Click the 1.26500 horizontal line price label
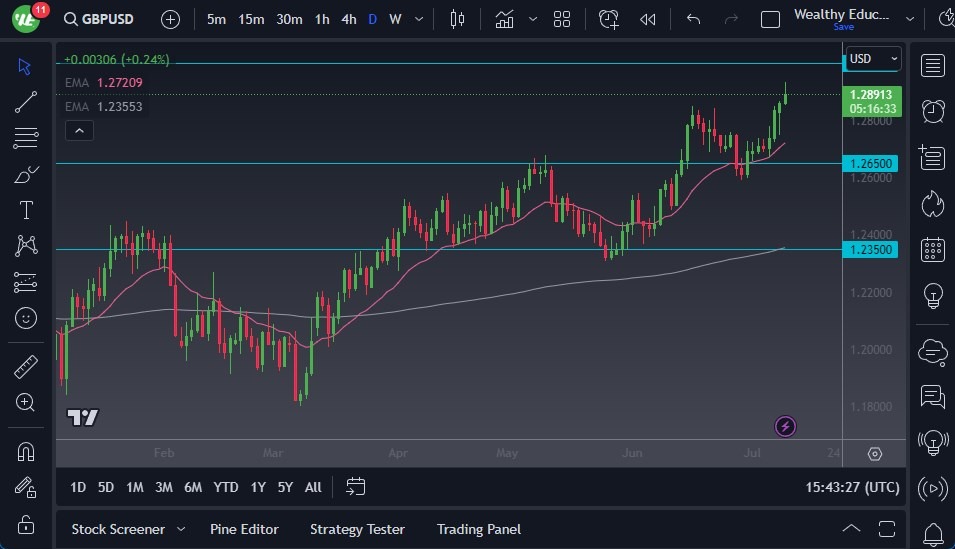 [x=872, y=163]
